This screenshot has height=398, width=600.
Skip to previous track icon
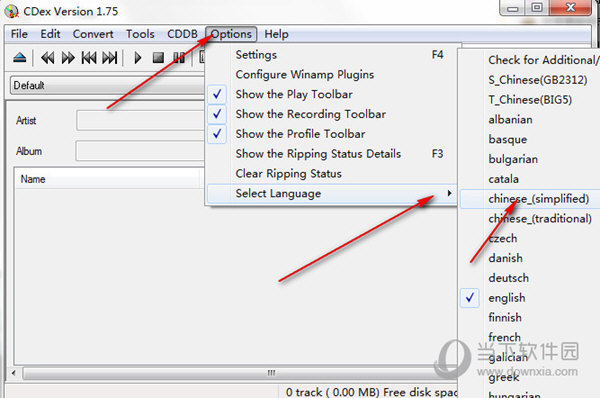point(89,58)
